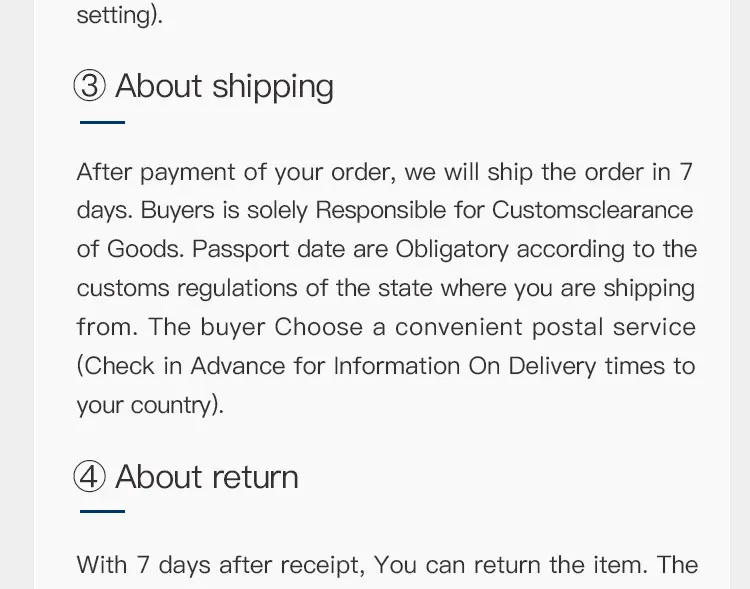The image size is (750, 589).
Task: Click the circled number 4 icon
Action: (90, 477)
